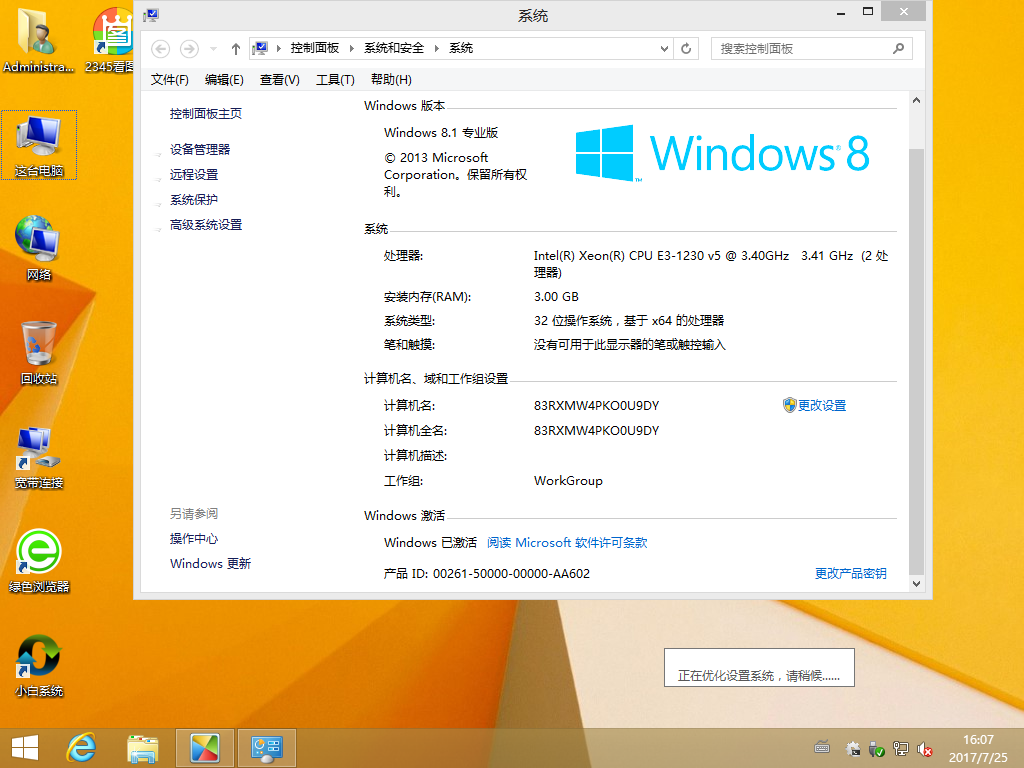Open the 绿色浏览器 desktop shortcut

pyautogui.click(x=39, y=559)
